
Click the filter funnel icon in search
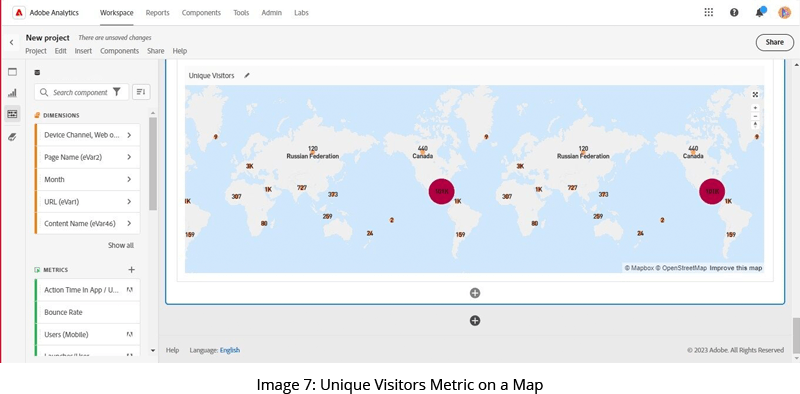coord(117,92)
